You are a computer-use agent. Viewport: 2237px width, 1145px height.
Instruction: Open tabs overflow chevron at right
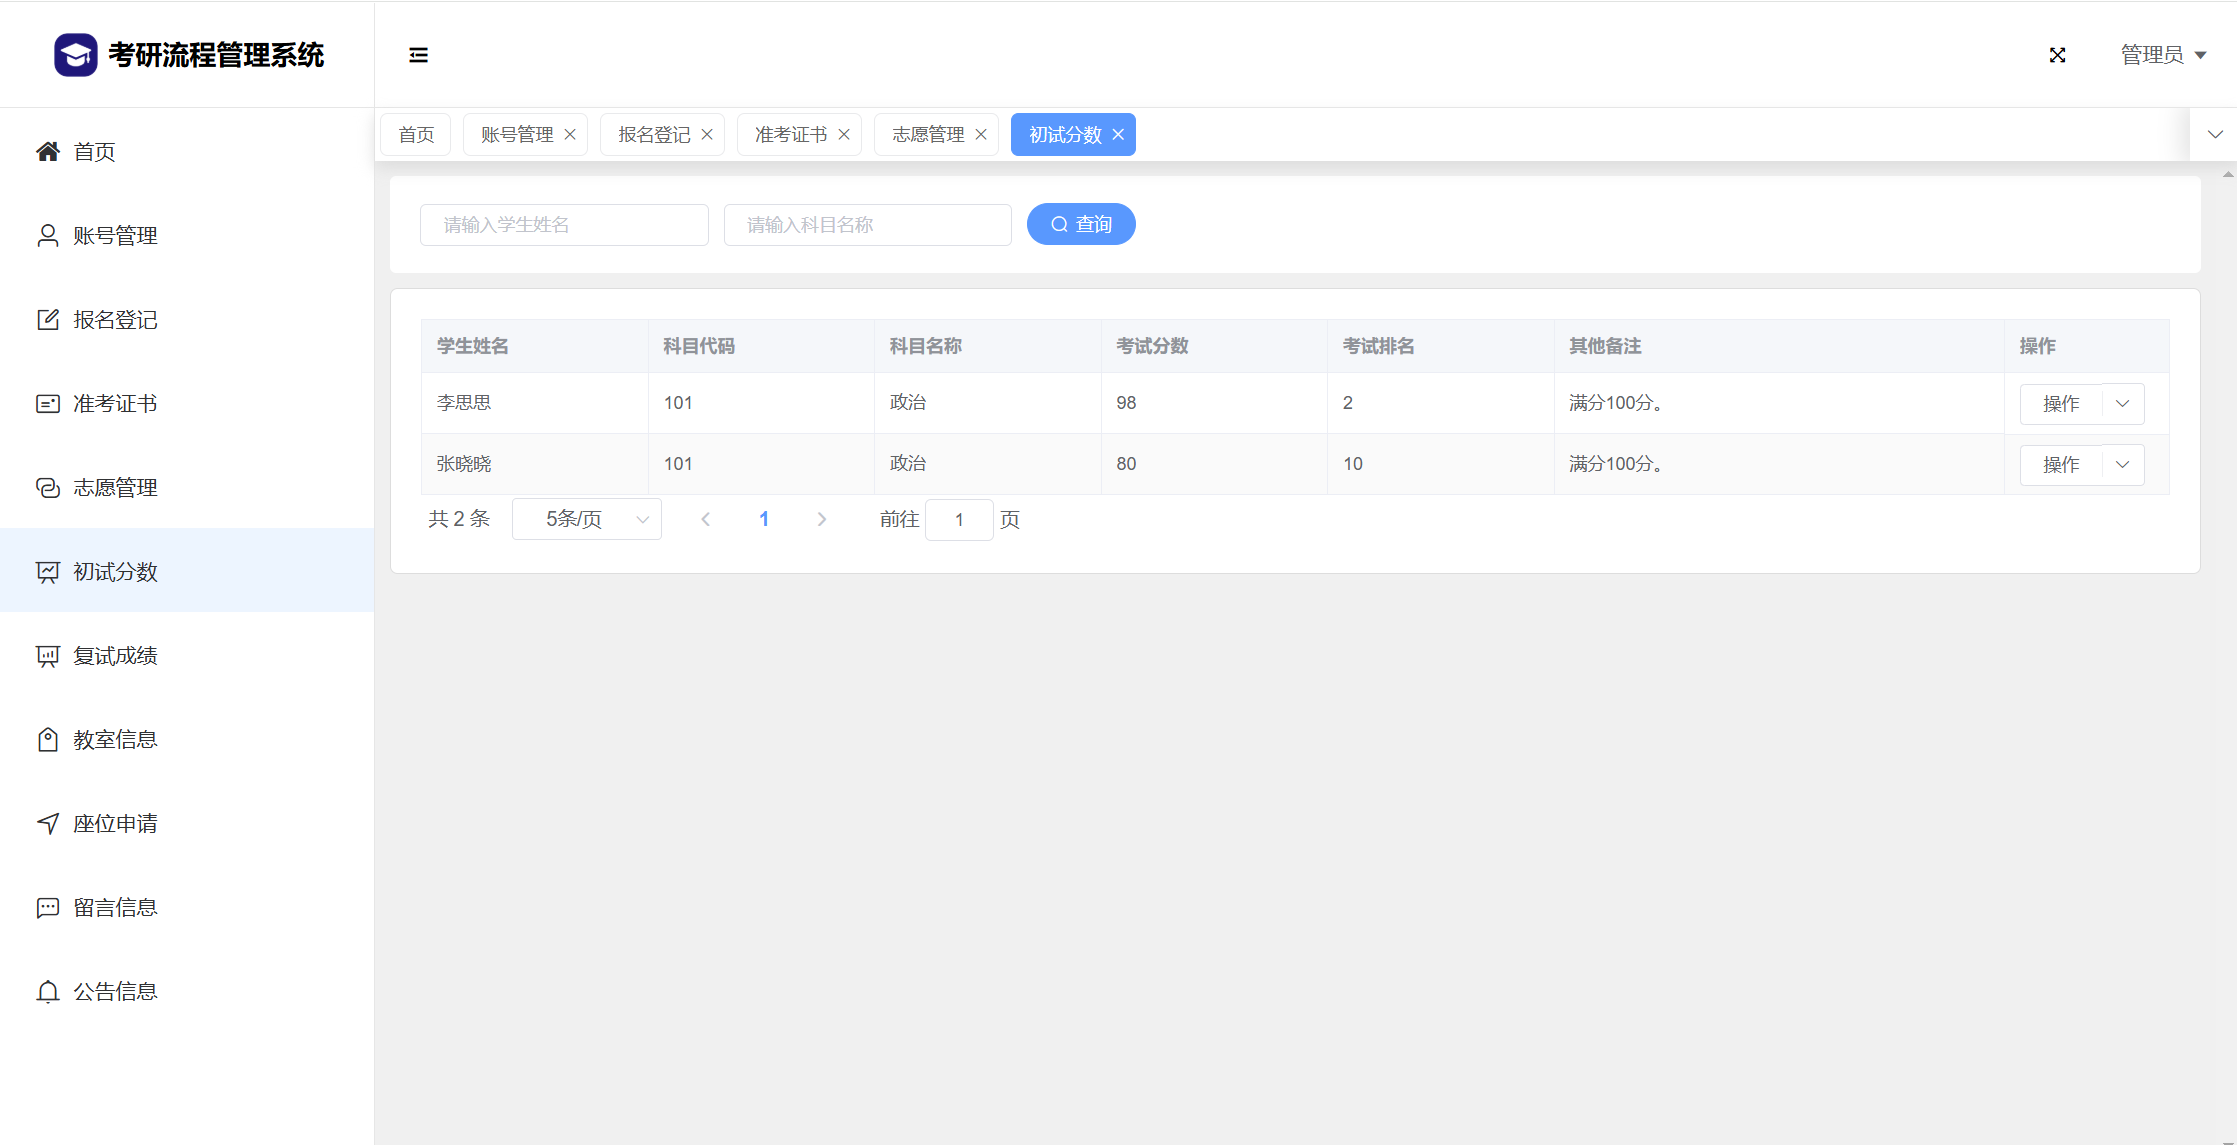tap(2215, 135)
